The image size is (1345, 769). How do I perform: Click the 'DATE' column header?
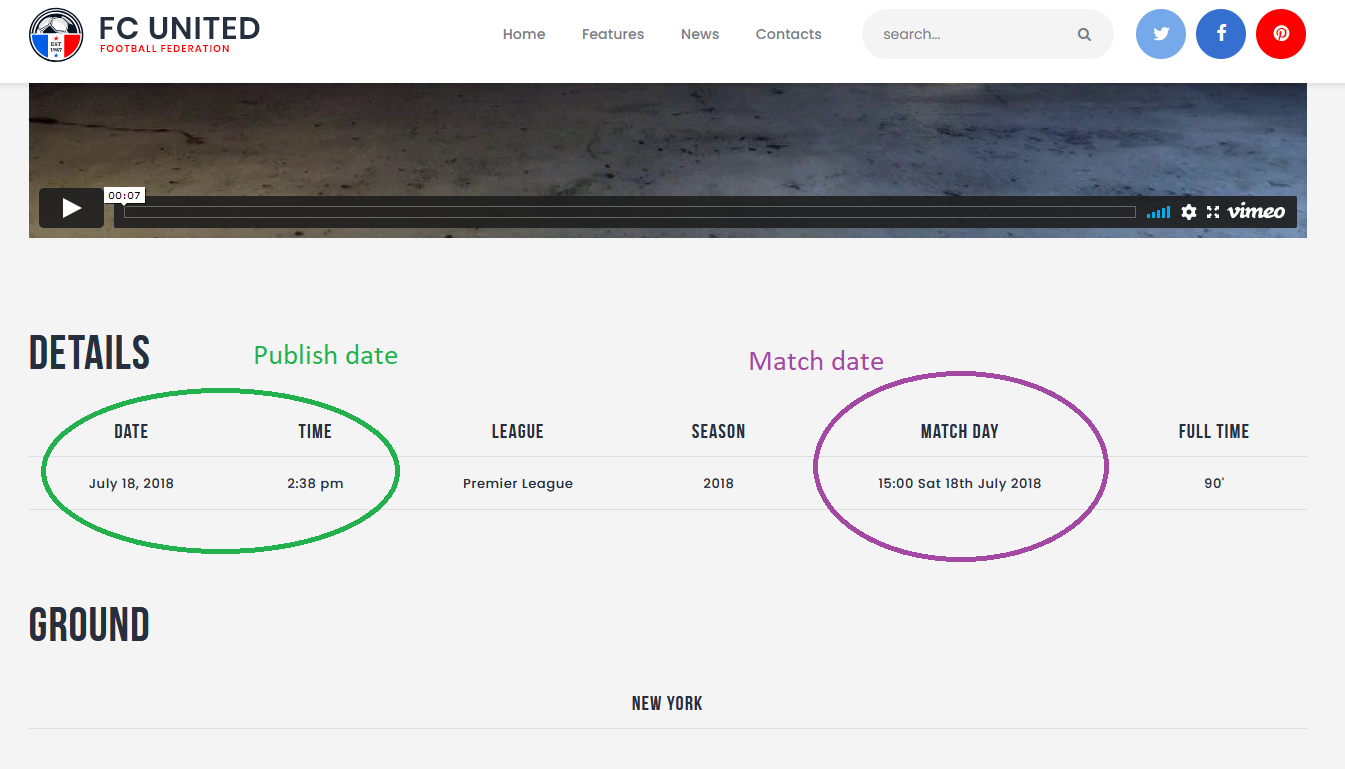[x=131, y=431]
